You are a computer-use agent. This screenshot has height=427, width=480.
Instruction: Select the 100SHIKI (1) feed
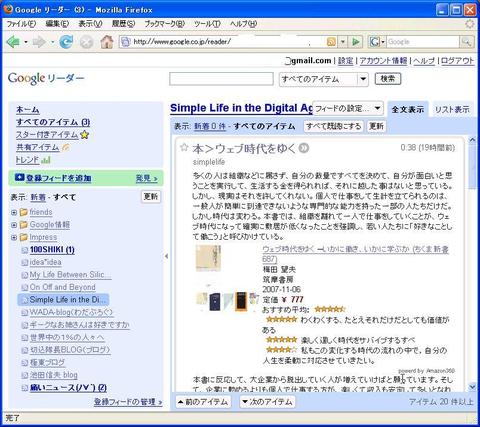click(52, 250)
